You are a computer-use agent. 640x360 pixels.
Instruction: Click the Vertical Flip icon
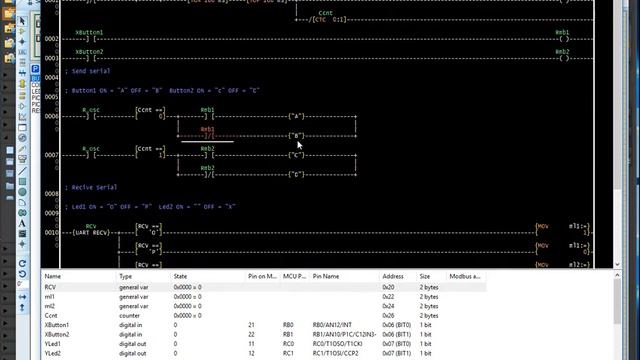pos(22,307)
